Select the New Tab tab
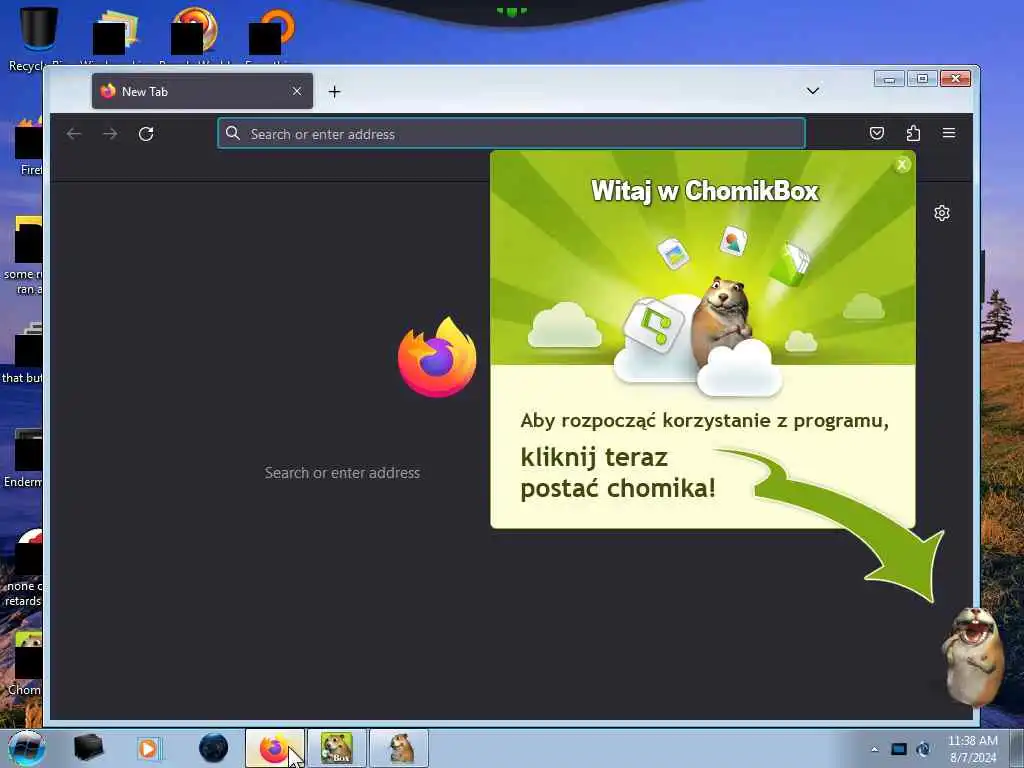Viewport: 1024px width, 768px height. coord(202,91)
